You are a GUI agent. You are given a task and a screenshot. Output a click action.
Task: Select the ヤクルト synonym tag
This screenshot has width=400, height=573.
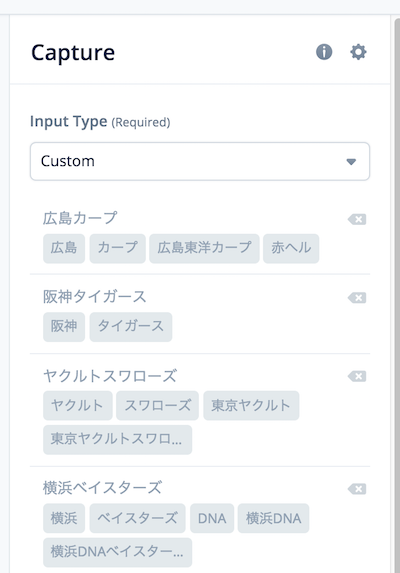[78, 406]
